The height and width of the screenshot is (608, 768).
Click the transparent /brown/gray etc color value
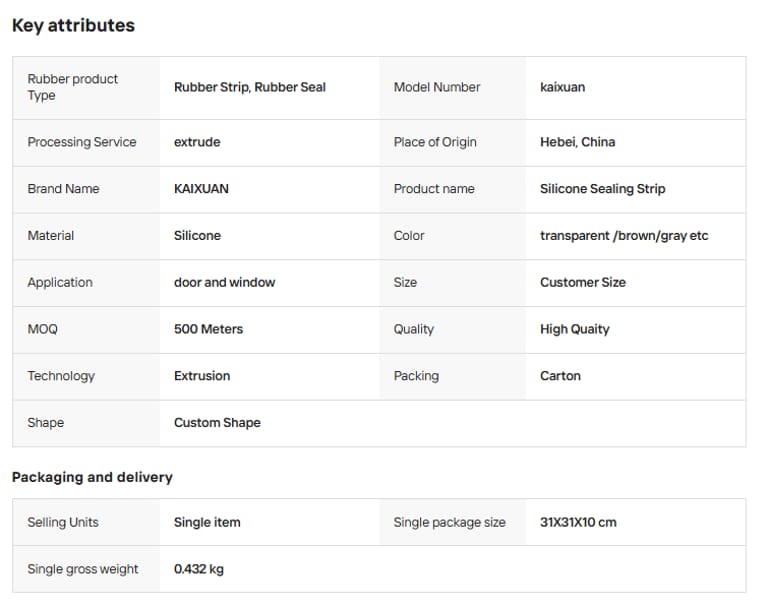click(x=624, y=236)
